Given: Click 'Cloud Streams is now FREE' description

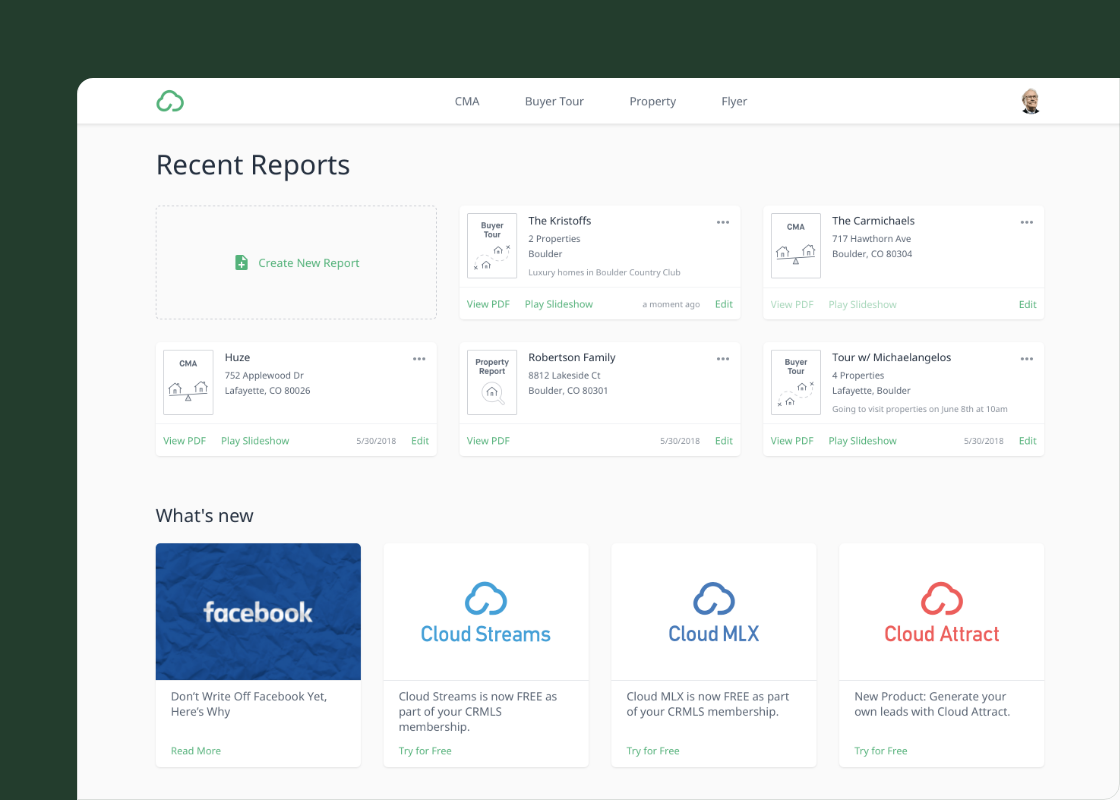Looking at the screenshot, I should click(x=478, y=711).
